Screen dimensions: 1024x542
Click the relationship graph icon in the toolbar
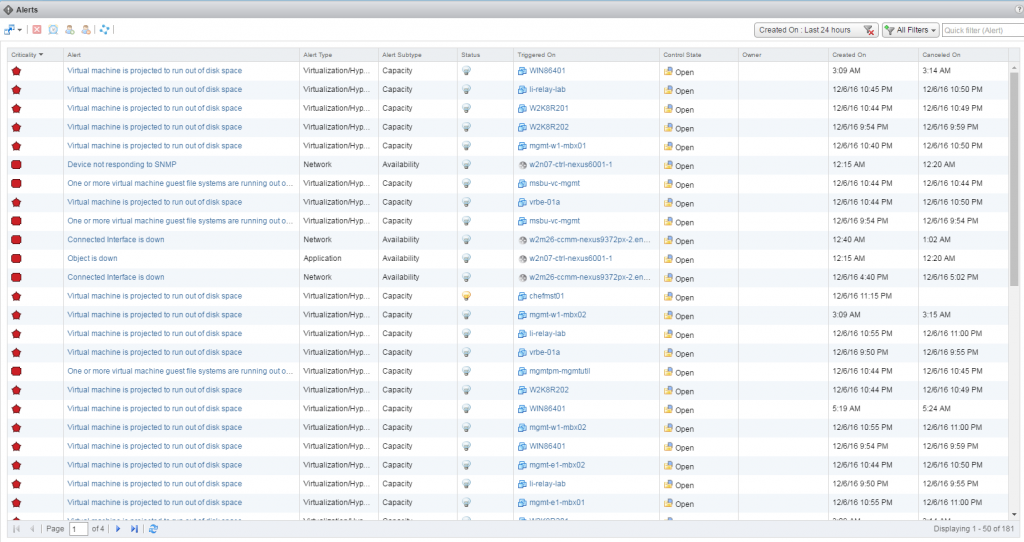click(105, 30)
